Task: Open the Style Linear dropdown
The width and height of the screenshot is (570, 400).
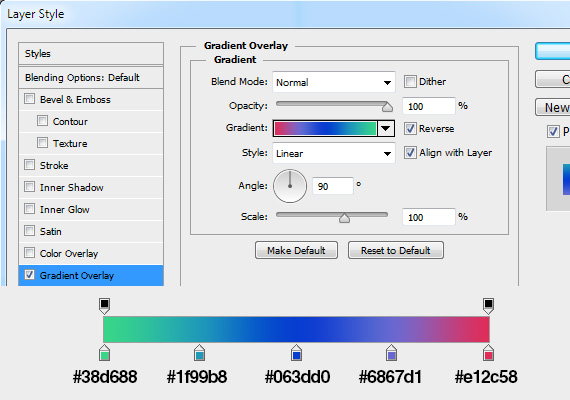Action: point(334,153)
